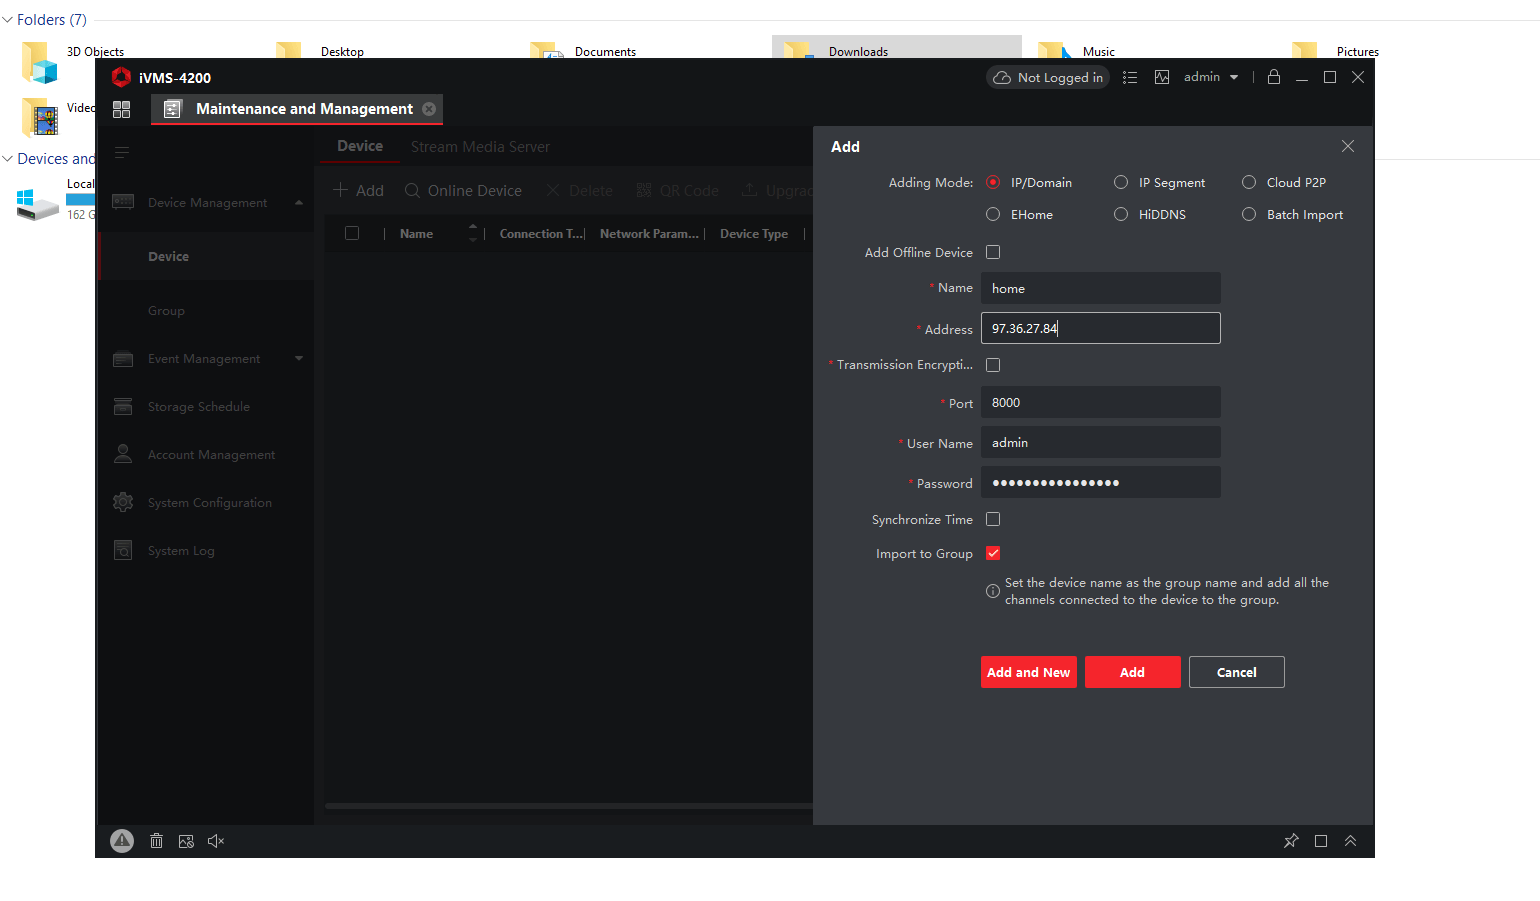1540x901 pixels.
Task: Toggle the select-all checkbox in device table
Action: 352,233
